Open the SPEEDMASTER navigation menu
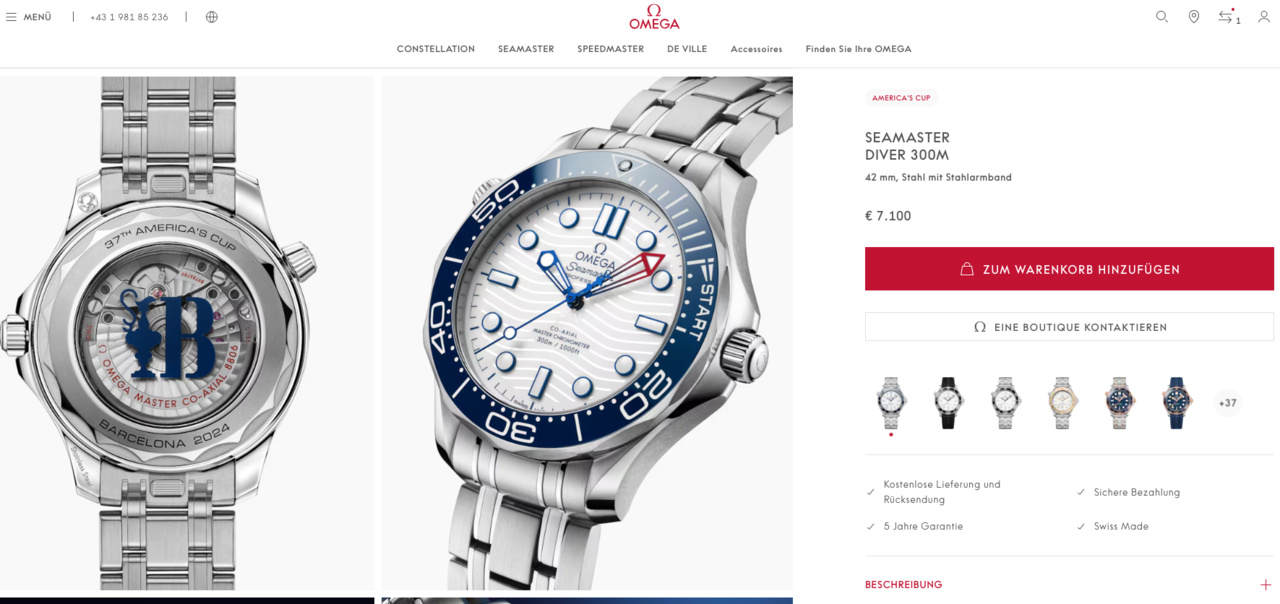Image resolution: width=1280 pixels, height=604 pixels. (610, 49)
